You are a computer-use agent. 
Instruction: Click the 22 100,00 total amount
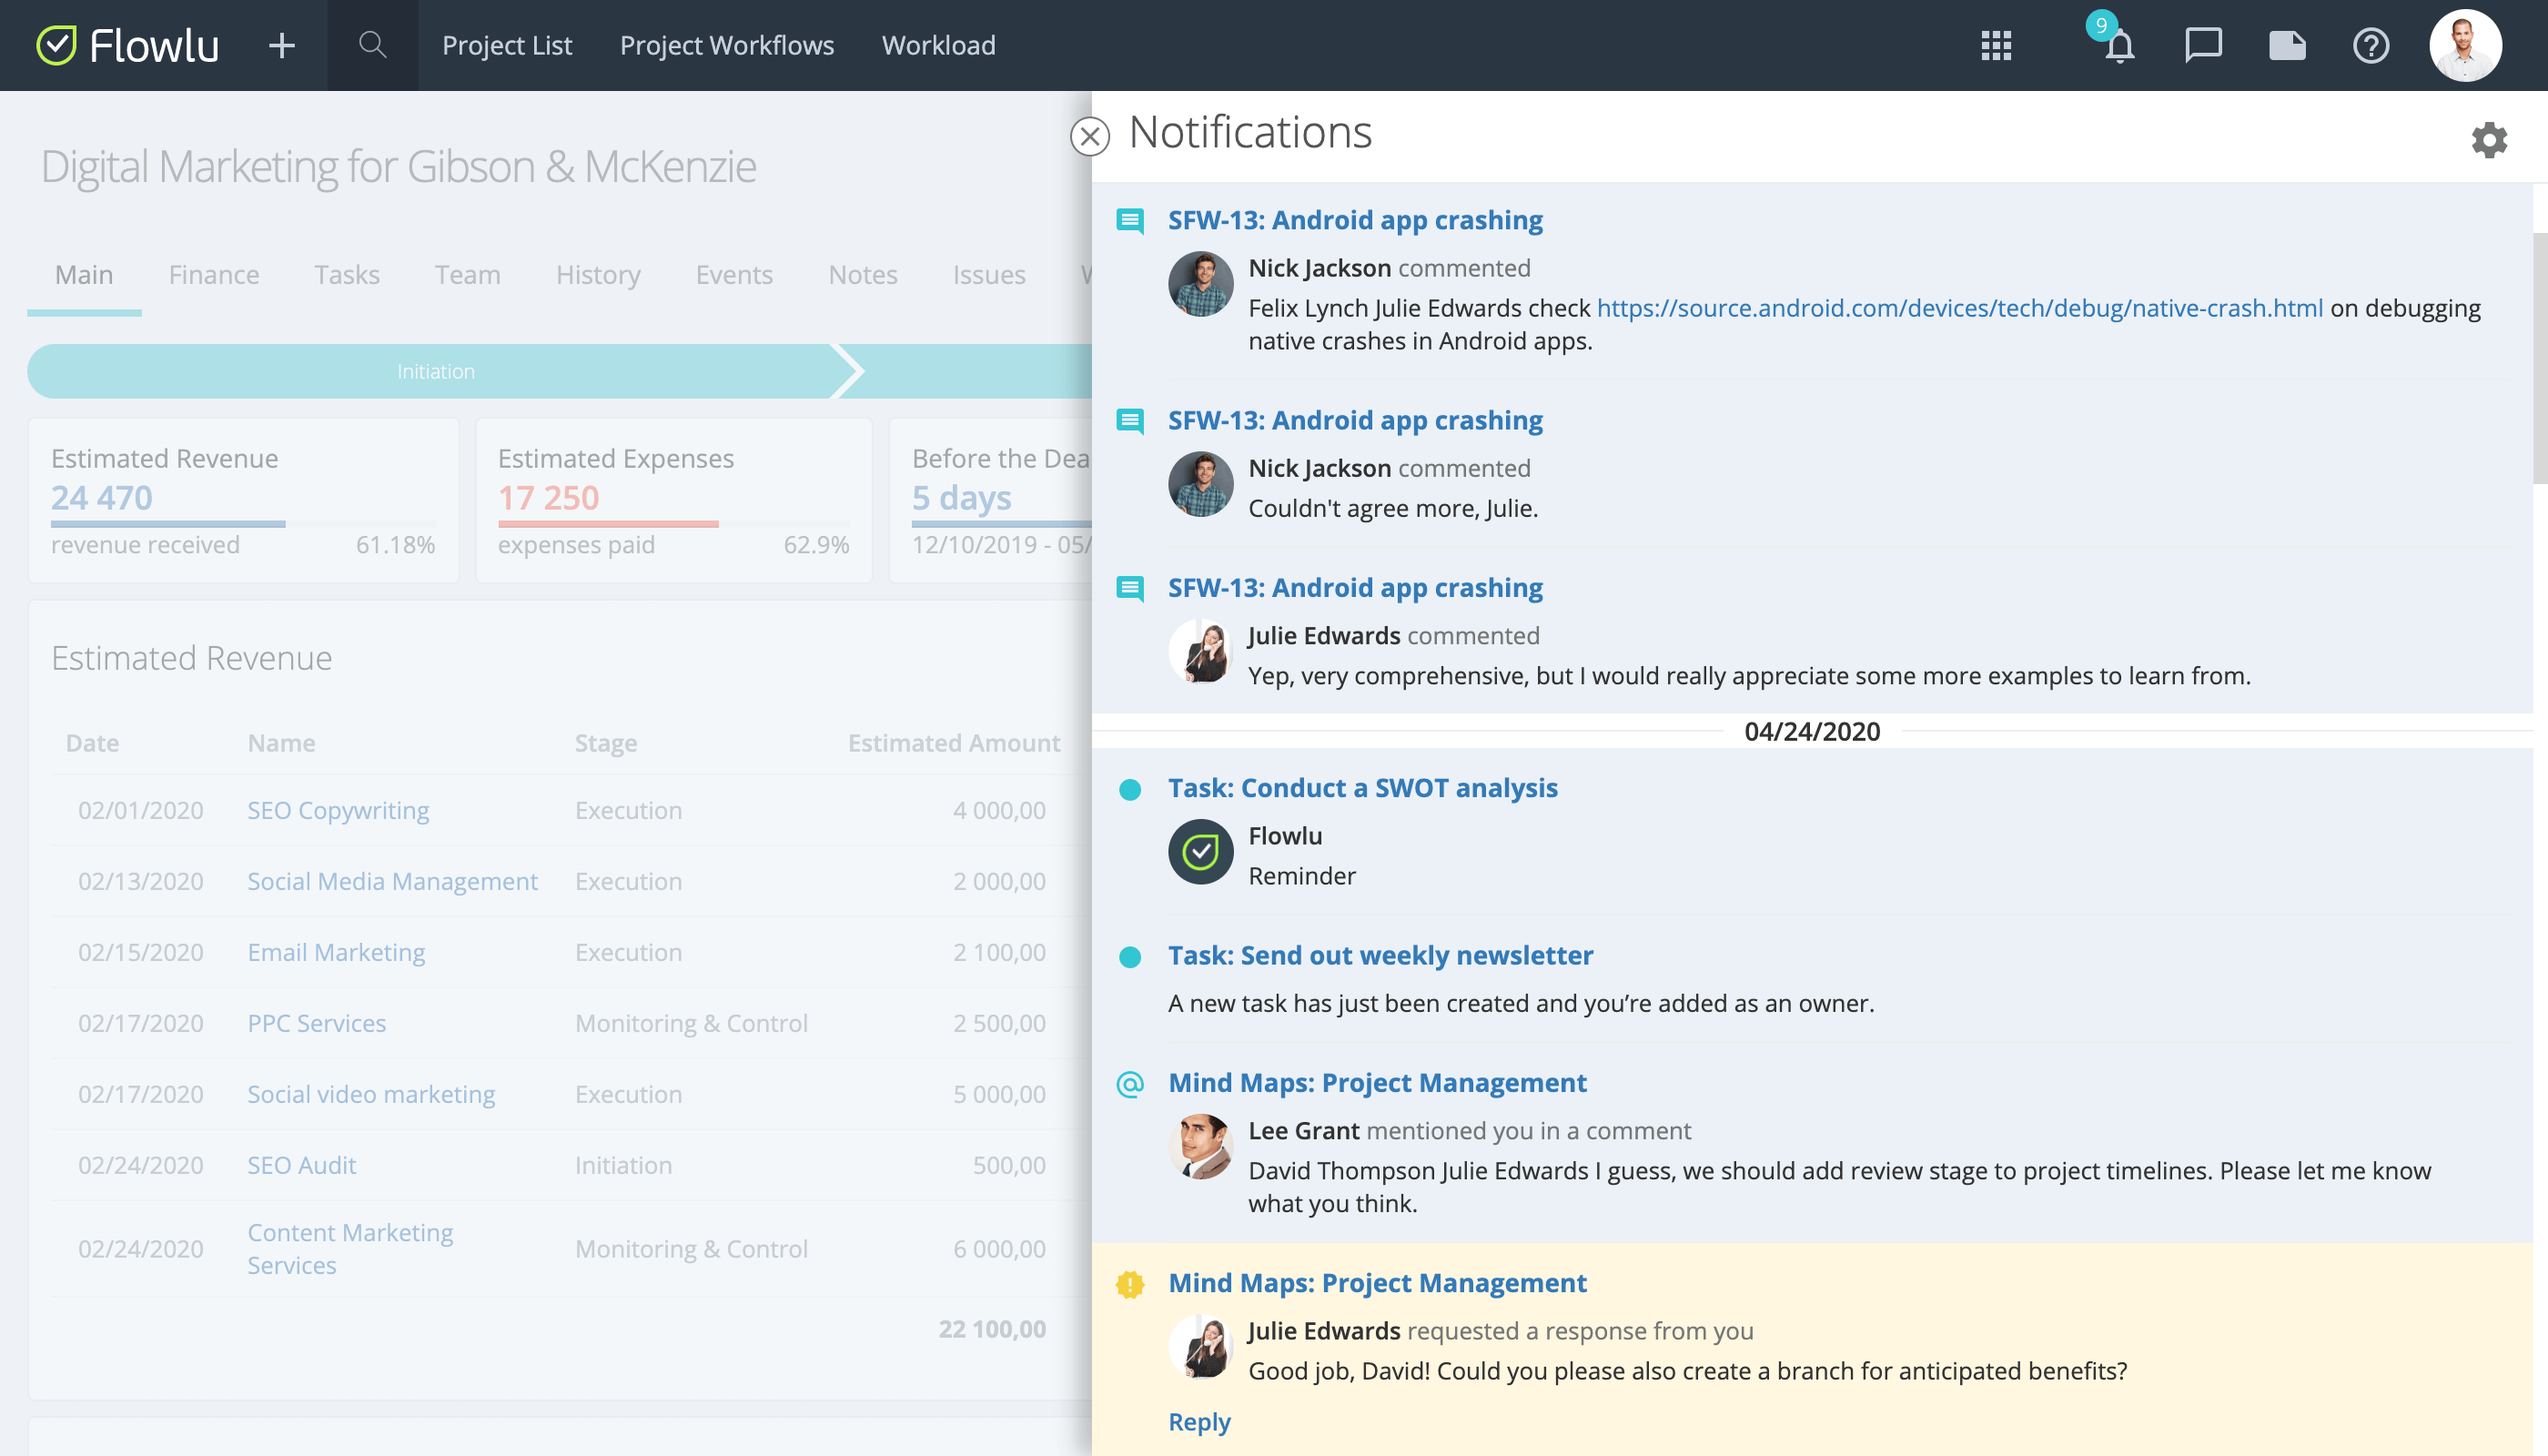click(992, 1329)
